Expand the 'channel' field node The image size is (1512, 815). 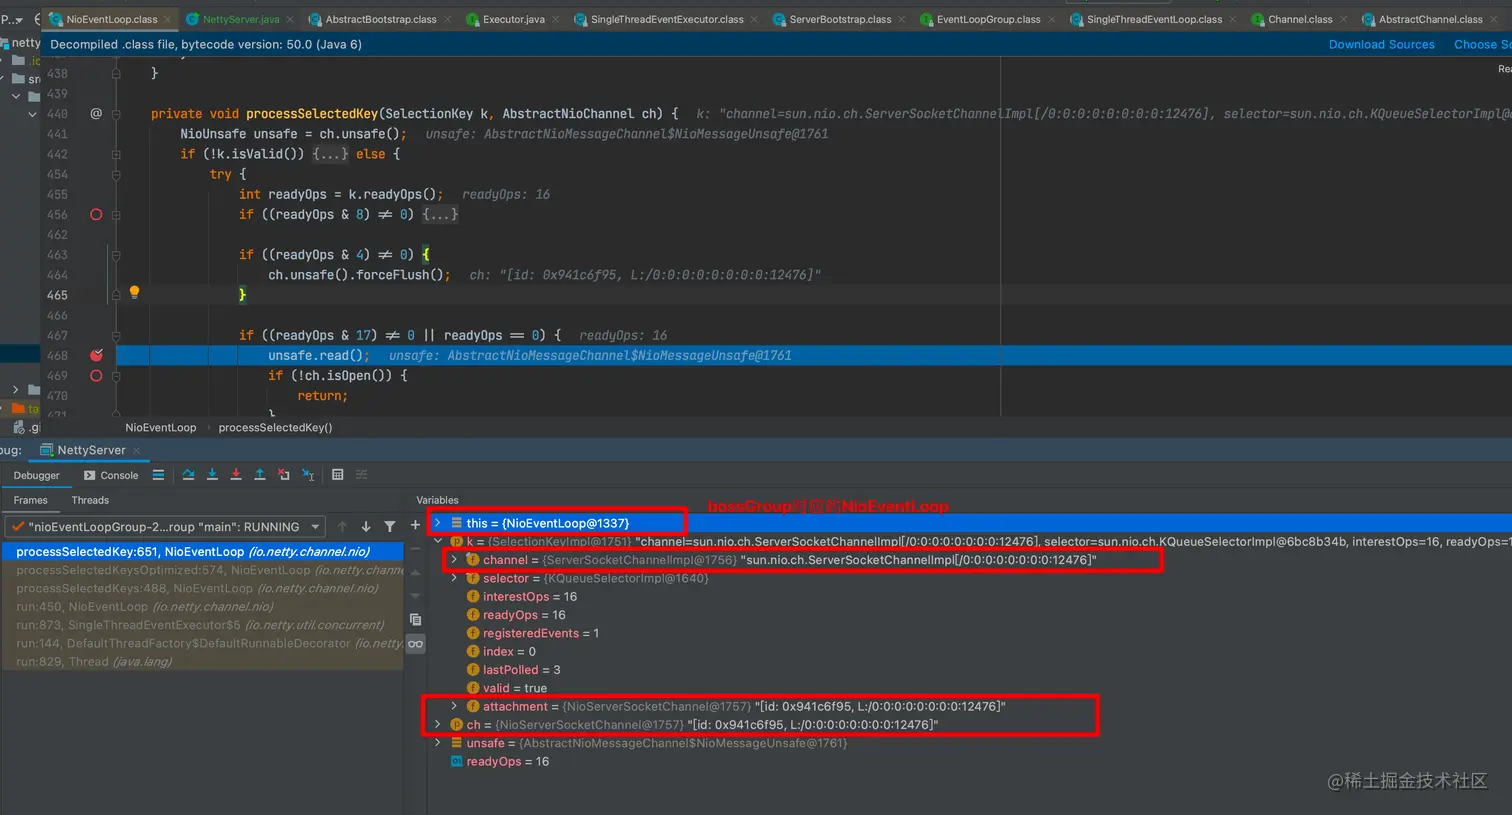[454, 560]
